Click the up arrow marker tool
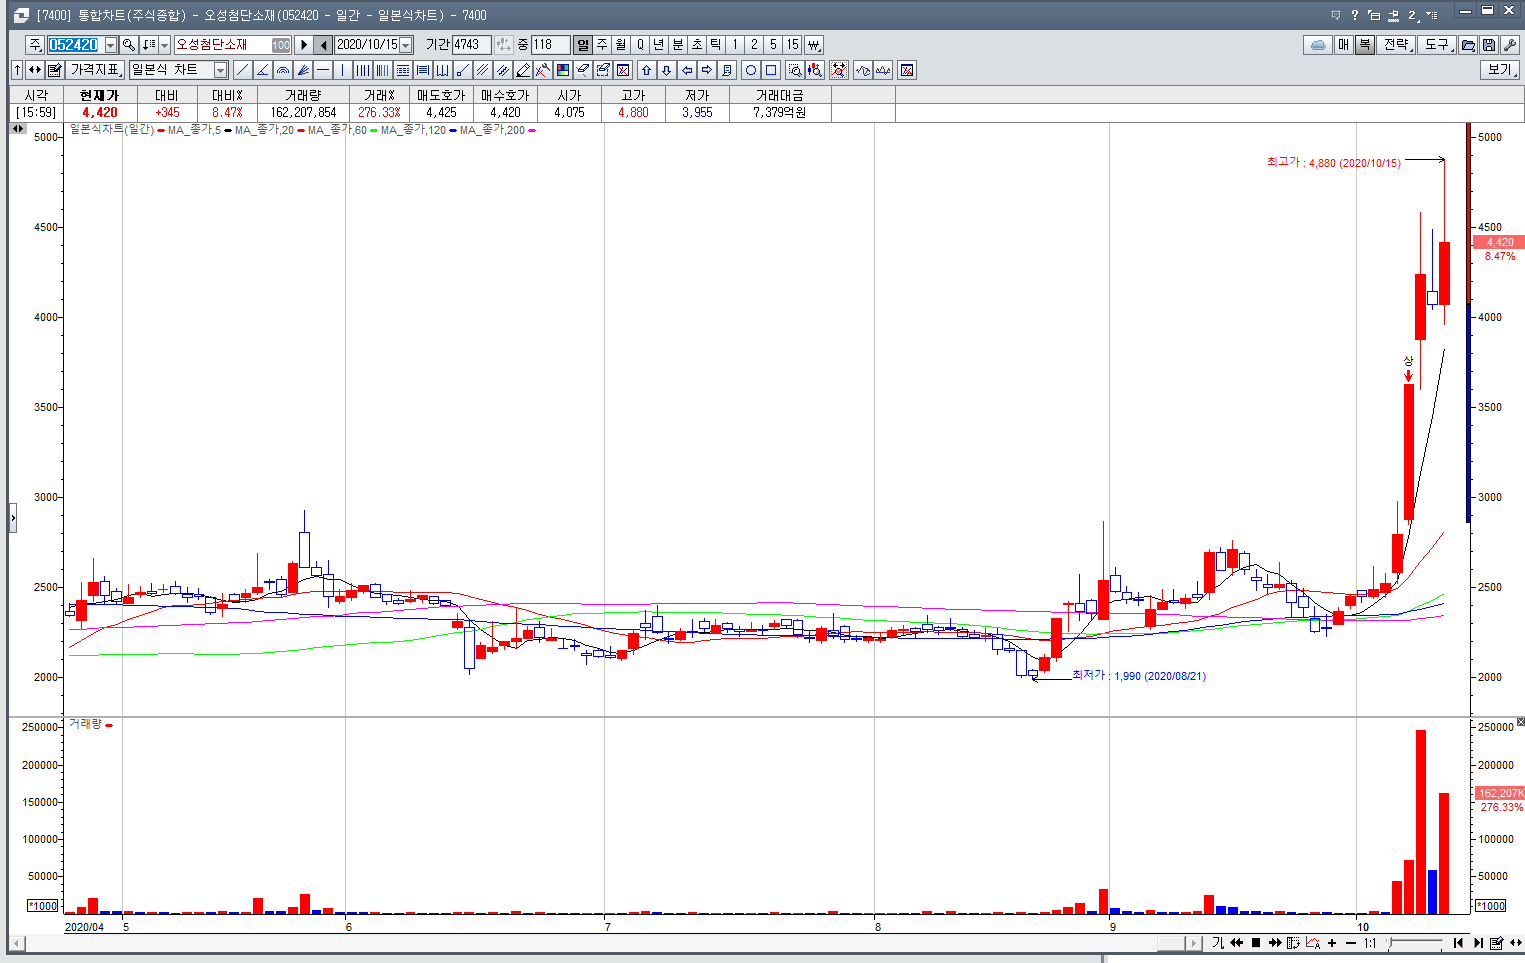 click(x=647, y=70)
